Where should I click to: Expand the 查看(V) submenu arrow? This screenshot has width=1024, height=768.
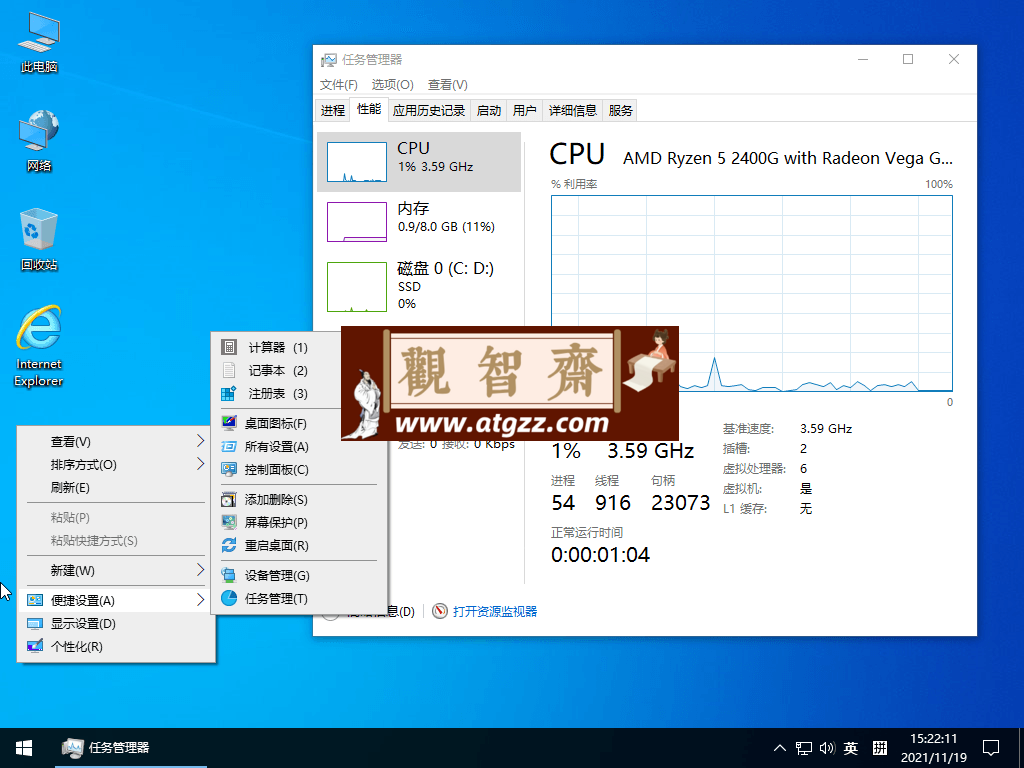(x=200, y=441)
